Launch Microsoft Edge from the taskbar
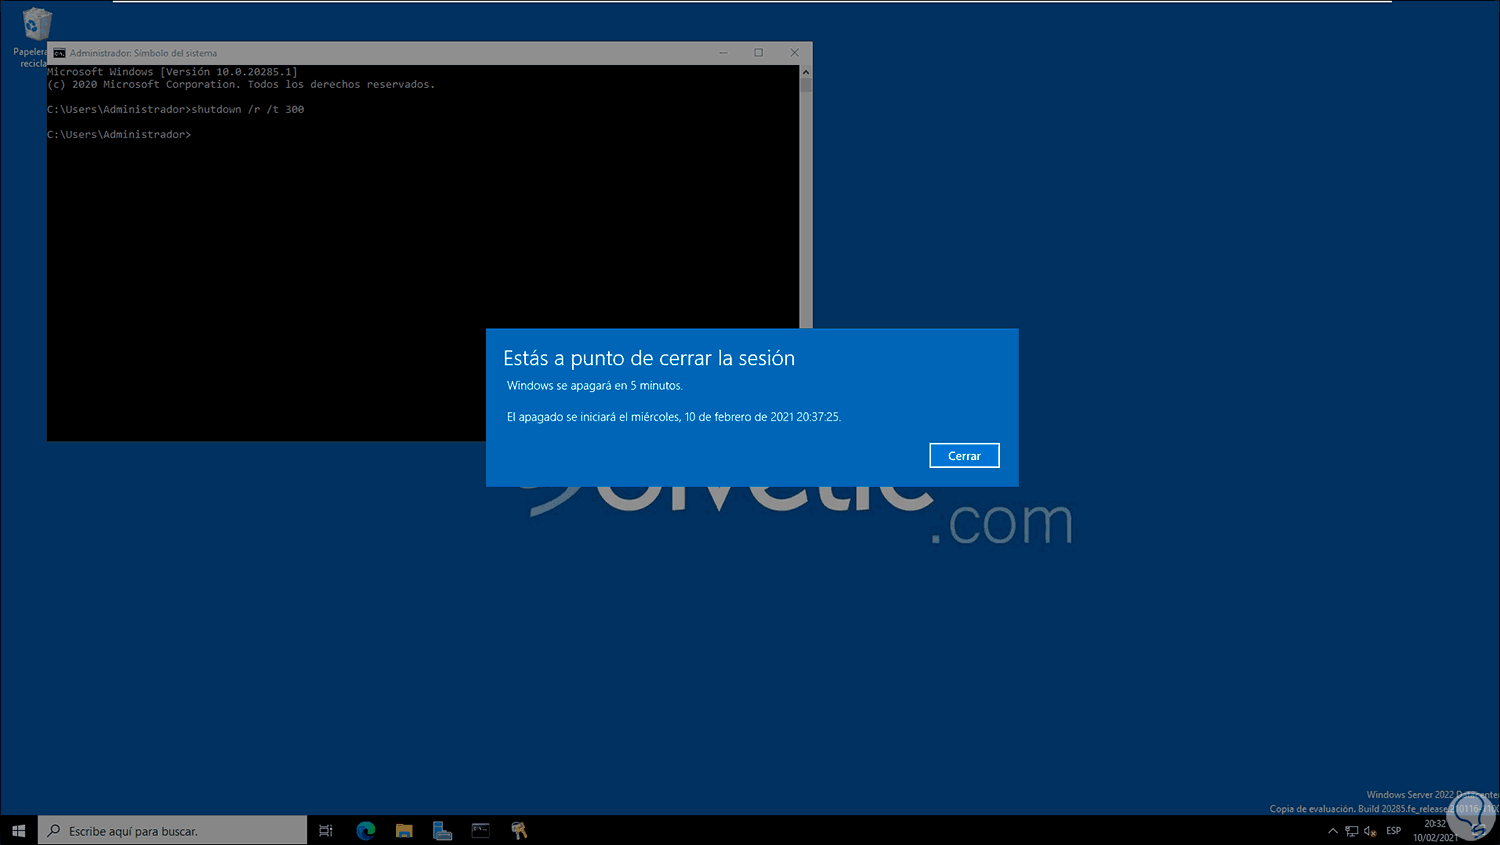 tap(366, 830)
